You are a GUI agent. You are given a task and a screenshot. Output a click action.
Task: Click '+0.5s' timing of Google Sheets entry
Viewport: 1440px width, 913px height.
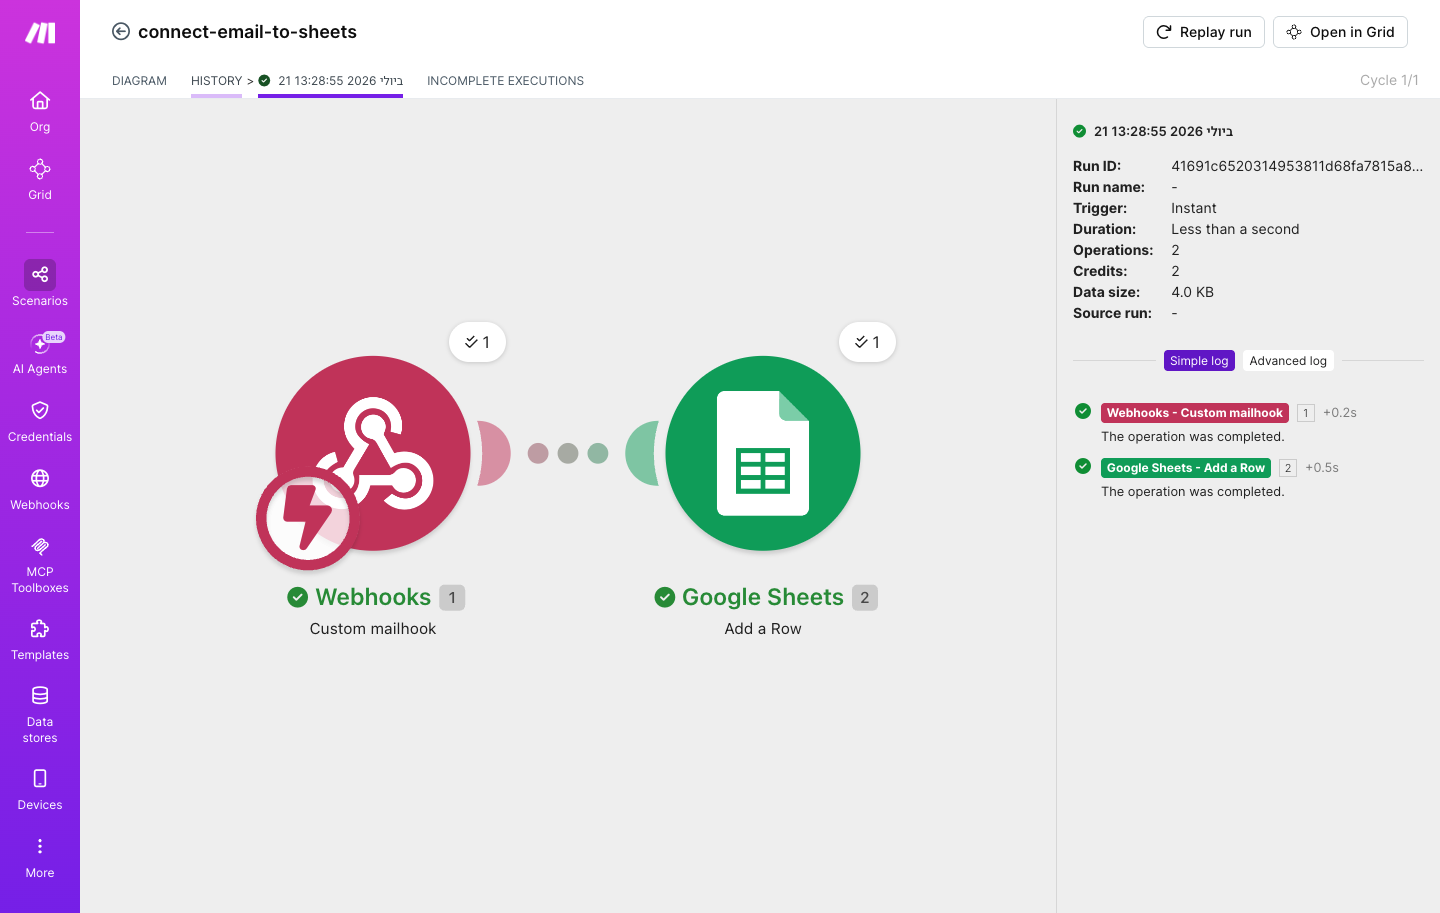click(1322, 468)
